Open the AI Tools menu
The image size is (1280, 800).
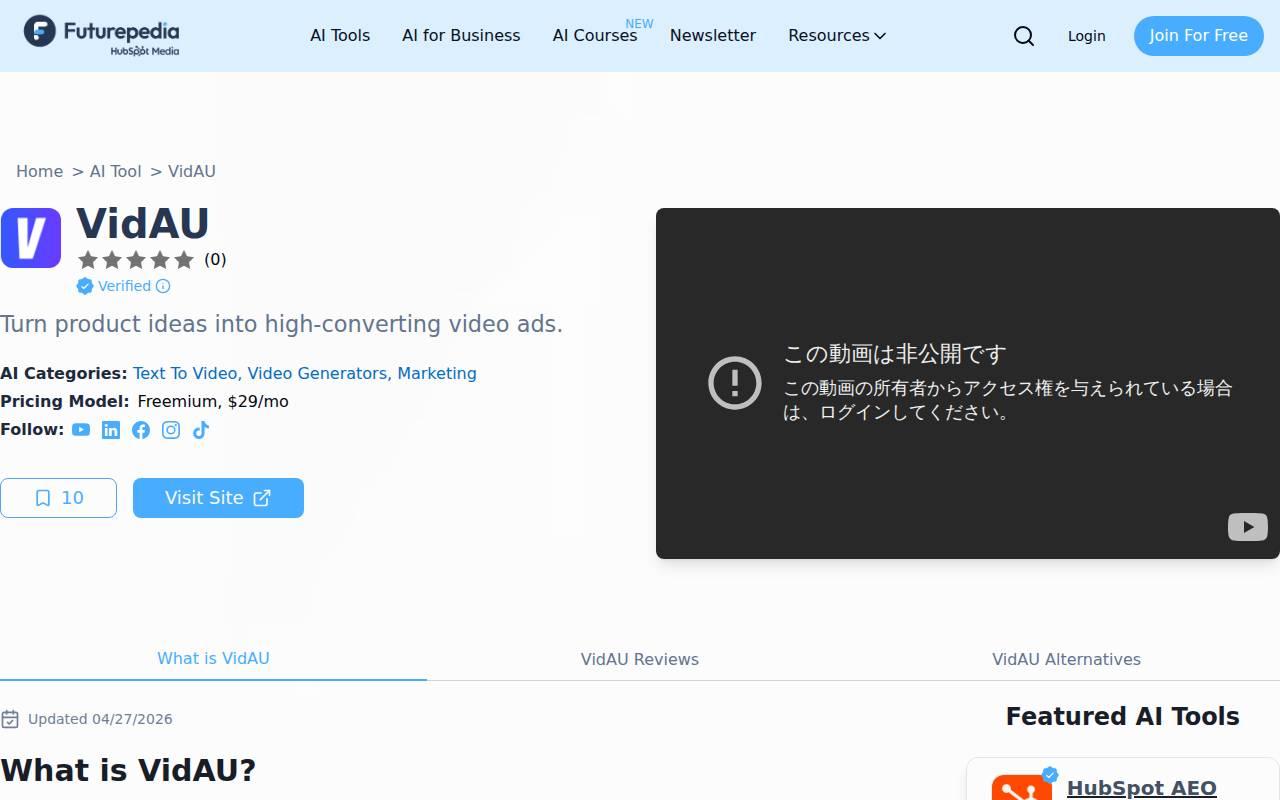[x=340, y=35]
